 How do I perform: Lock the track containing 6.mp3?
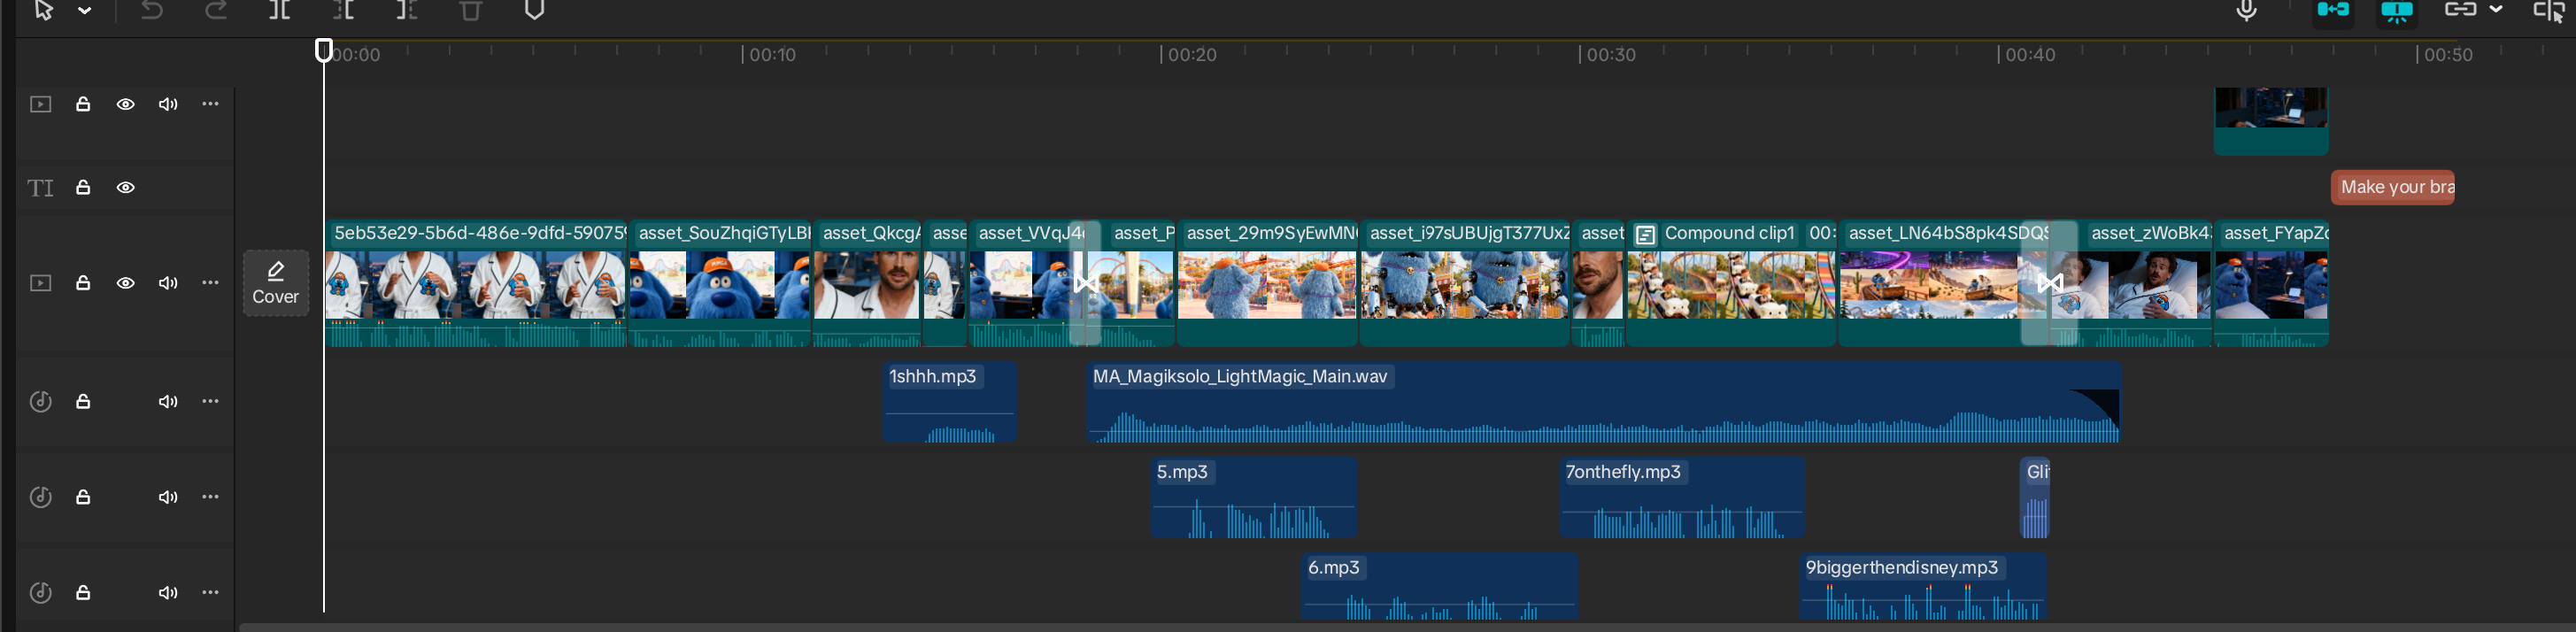click(x=83, y=593)
